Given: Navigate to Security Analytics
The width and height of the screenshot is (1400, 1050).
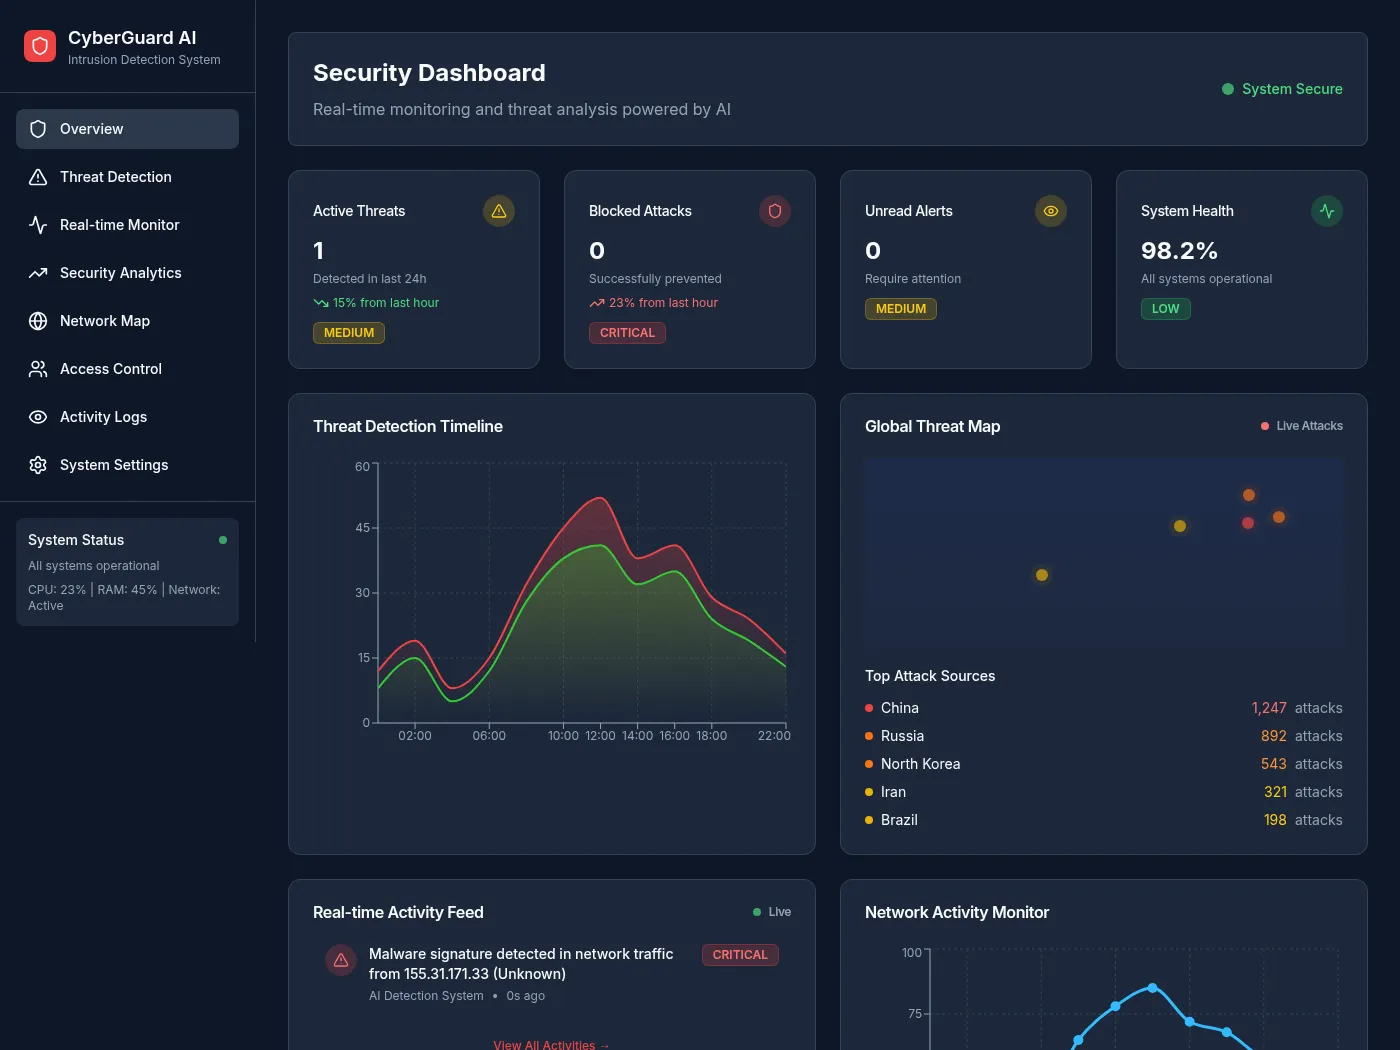Looking at the screenshot, I should click(x=127, y=273).
